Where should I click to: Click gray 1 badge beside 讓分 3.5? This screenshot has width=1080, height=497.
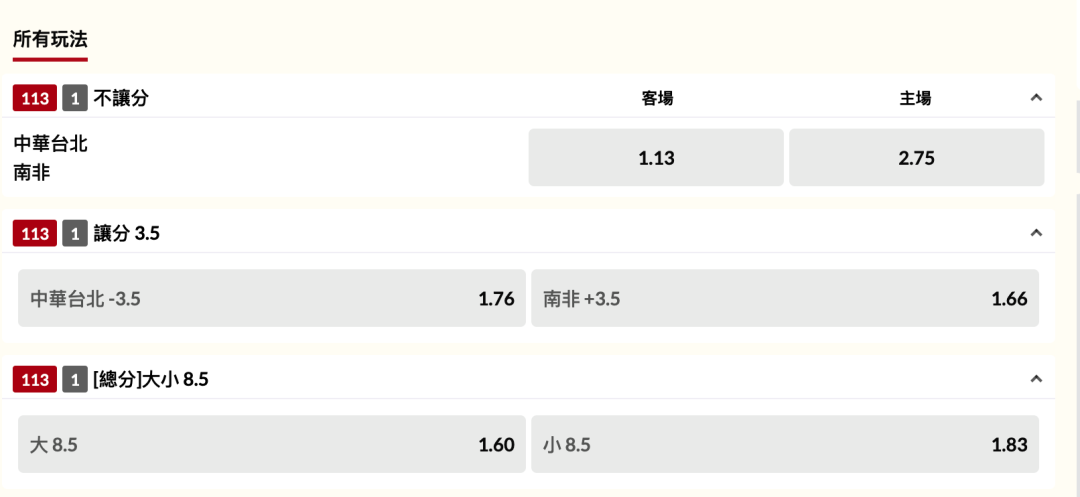75,234
